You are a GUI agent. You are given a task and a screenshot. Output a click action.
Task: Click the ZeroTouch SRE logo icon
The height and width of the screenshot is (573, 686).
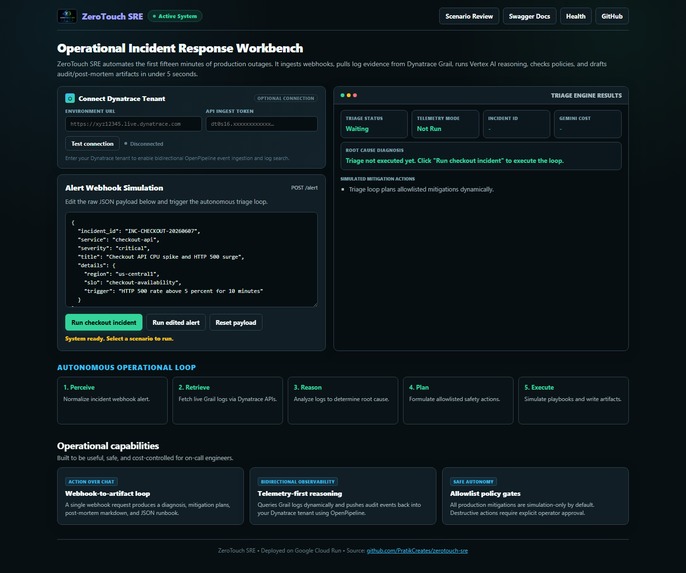[67, 16]
